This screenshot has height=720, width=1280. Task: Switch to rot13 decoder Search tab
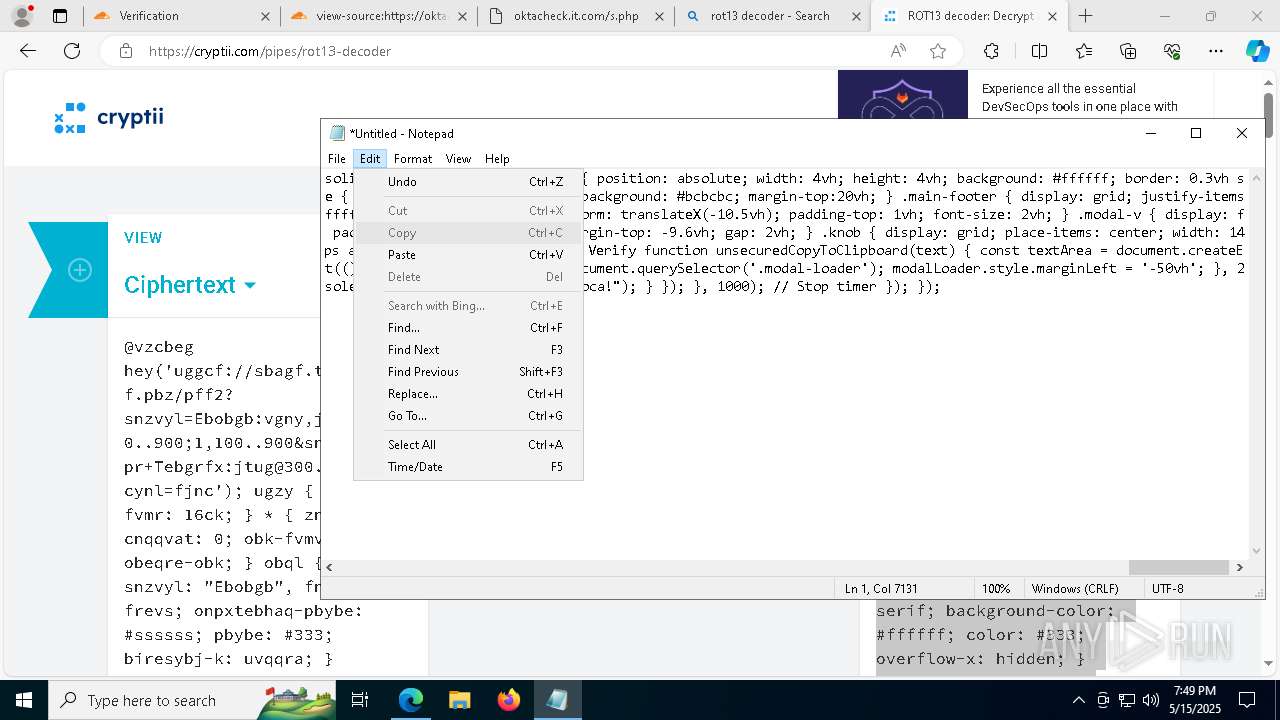click(771, 16)
